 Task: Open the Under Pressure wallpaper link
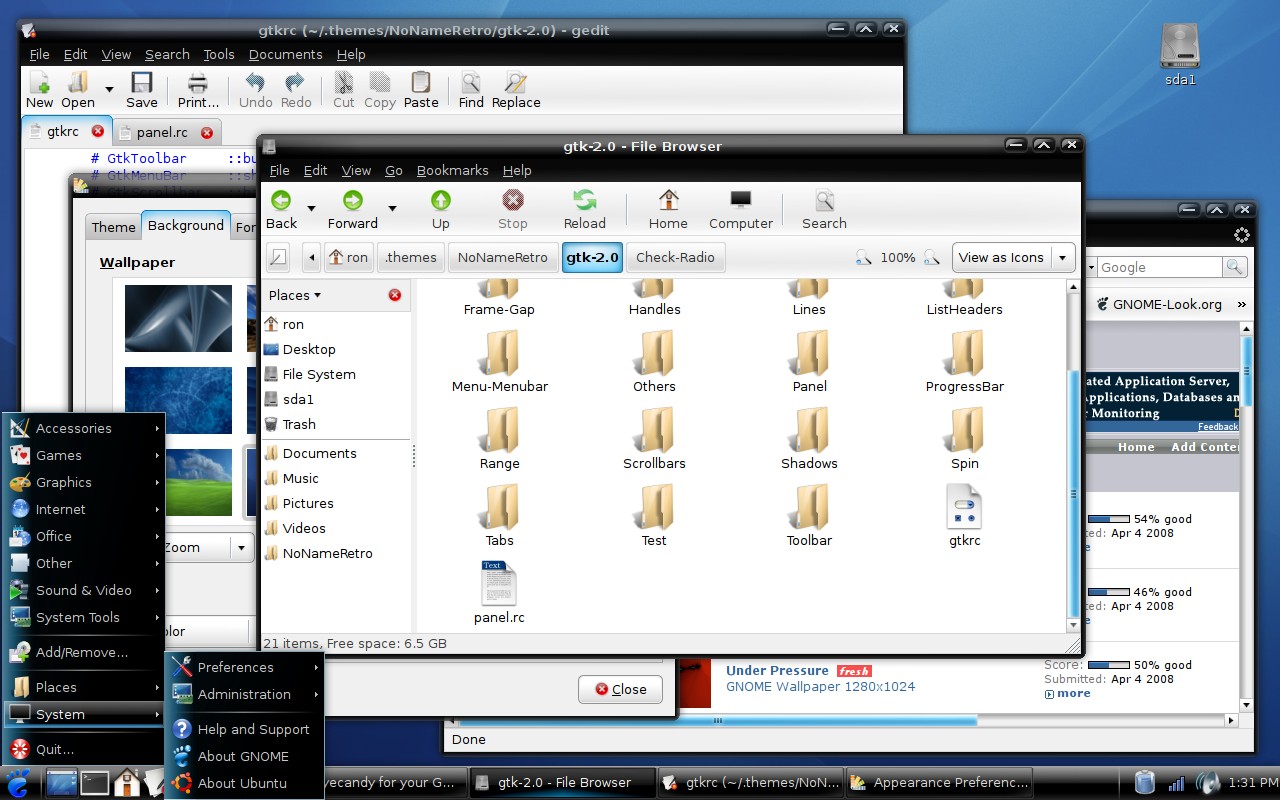pos(777,670)
